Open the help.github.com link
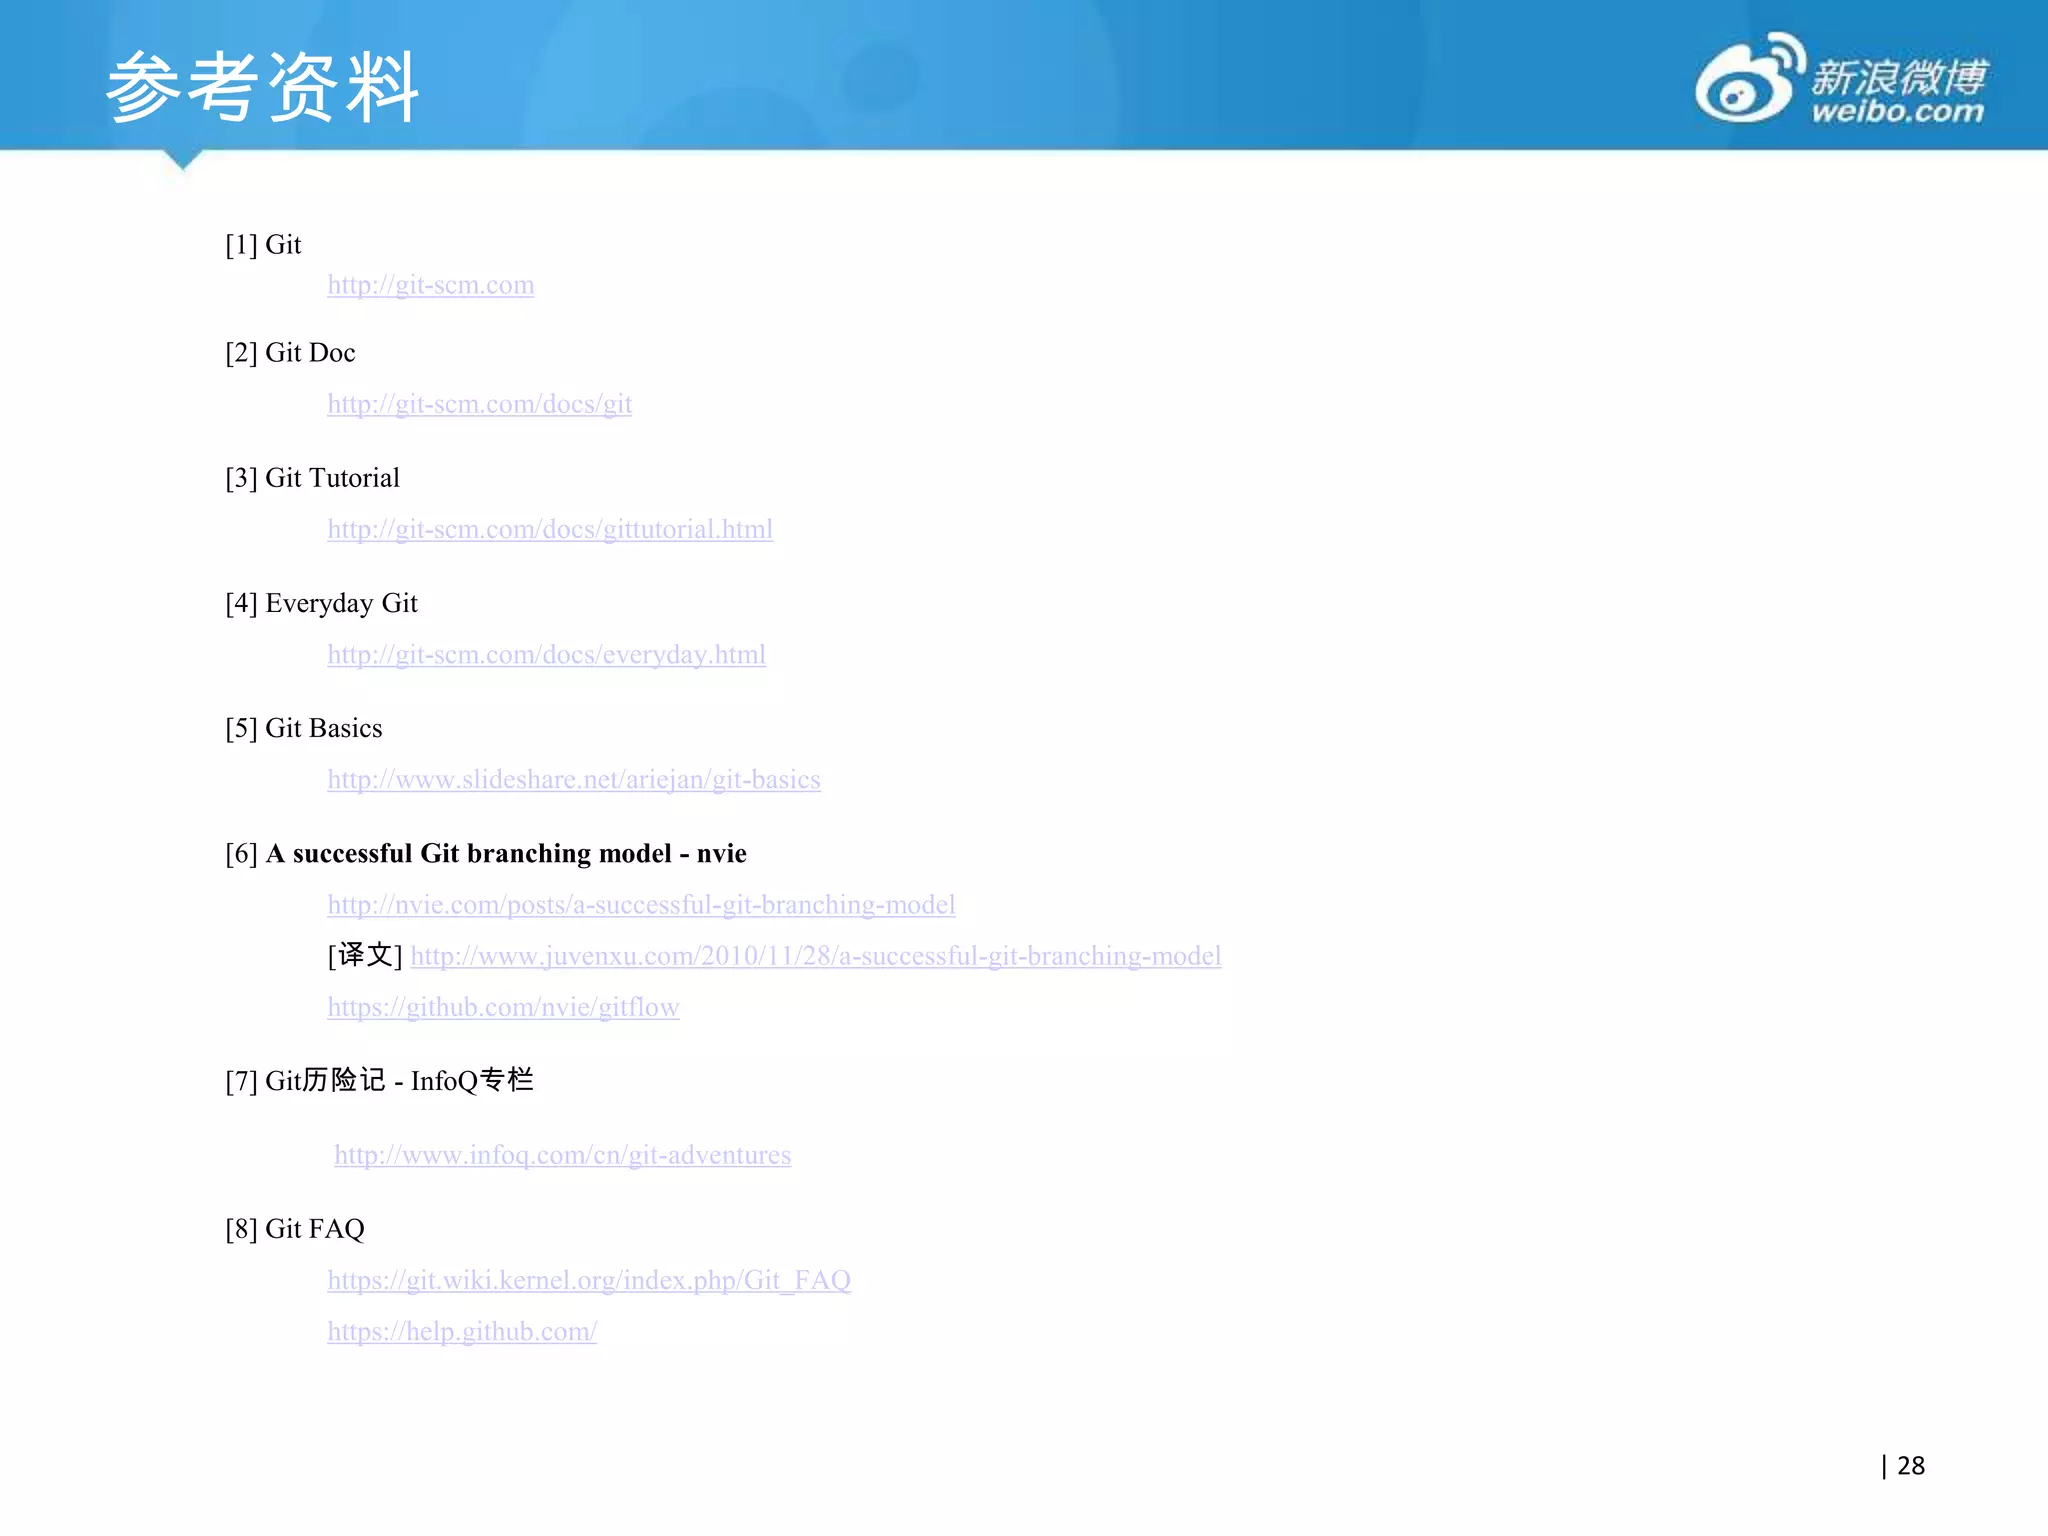 [x=462, y=1332]
